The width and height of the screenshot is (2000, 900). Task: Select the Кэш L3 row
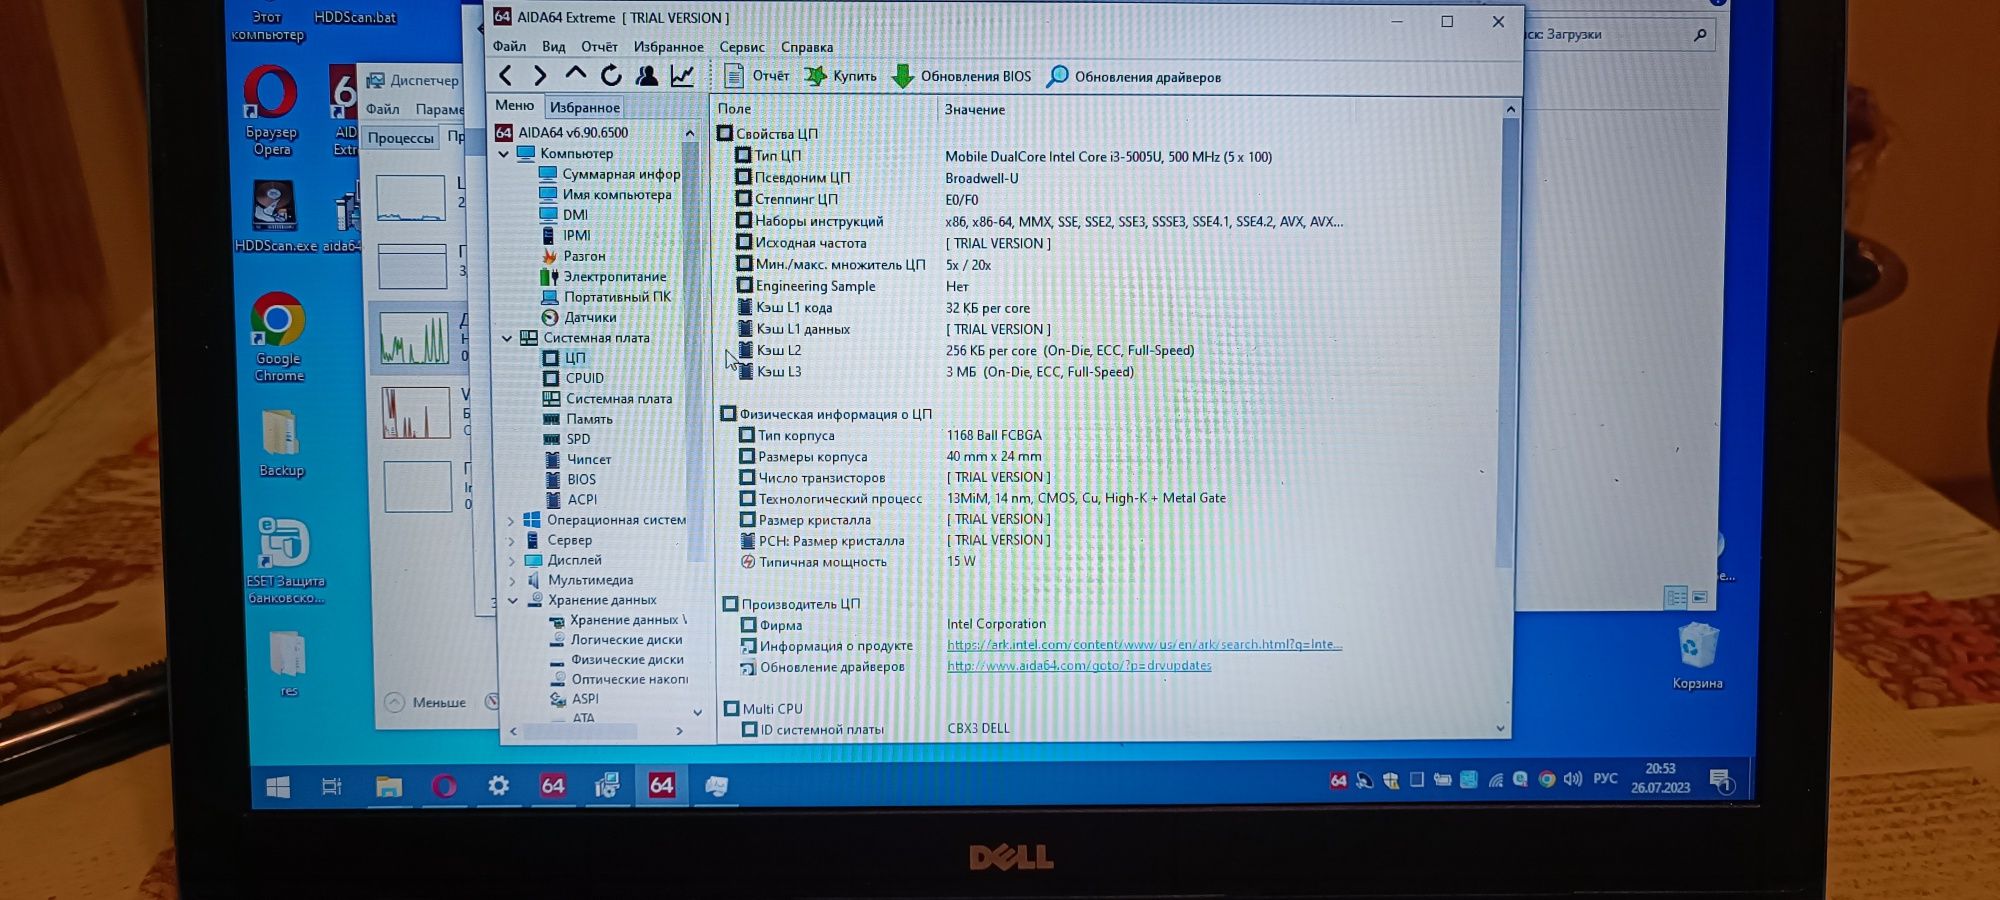pos(937,372)
